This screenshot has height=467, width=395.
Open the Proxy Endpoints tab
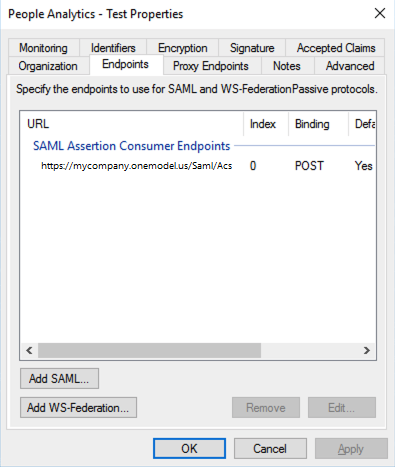[x=211, y=66]
